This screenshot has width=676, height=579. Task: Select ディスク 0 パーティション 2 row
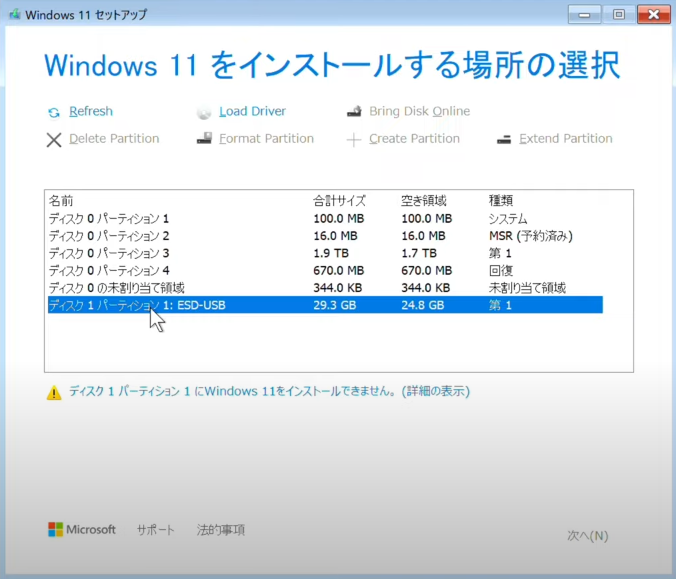pos(325,236)
